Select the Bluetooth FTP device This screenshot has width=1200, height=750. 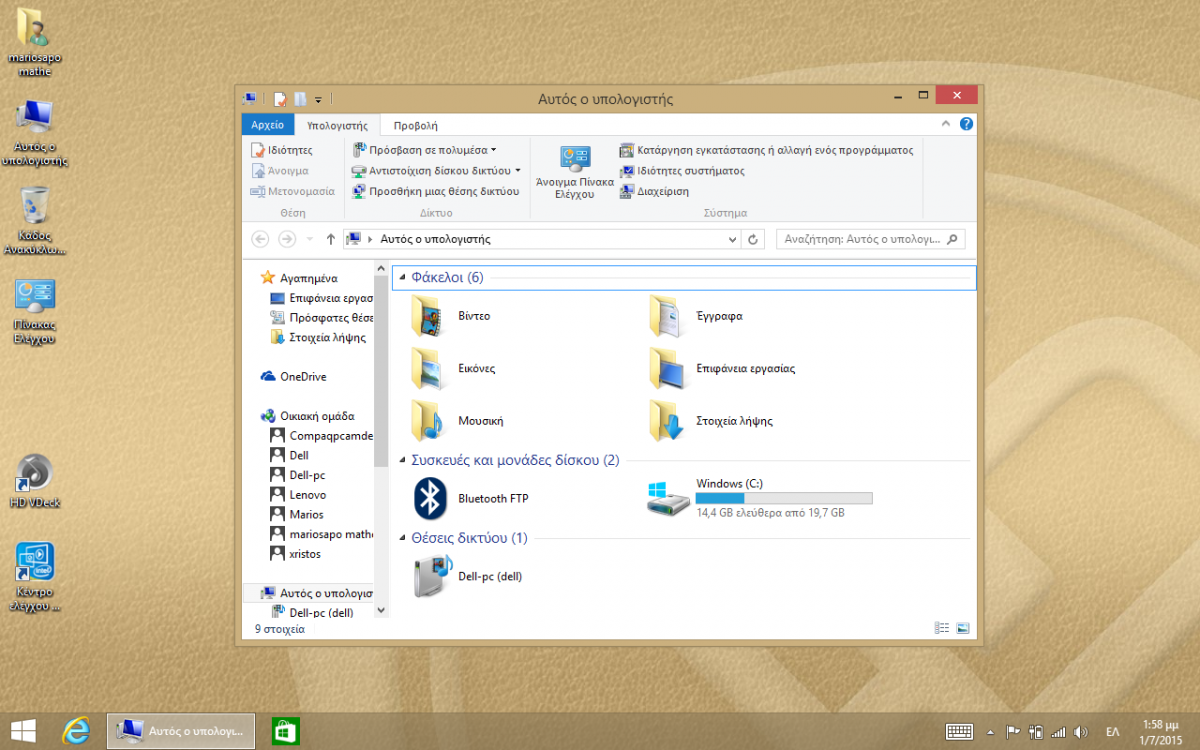431,498
